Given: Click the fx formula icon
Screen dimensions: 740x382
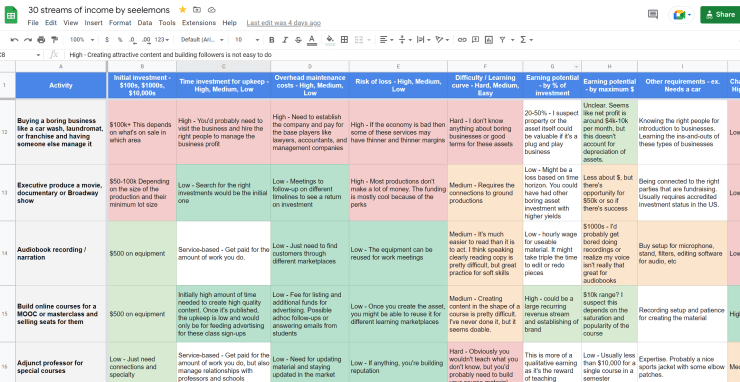Looking at the screenshot, I should (54, 55).
